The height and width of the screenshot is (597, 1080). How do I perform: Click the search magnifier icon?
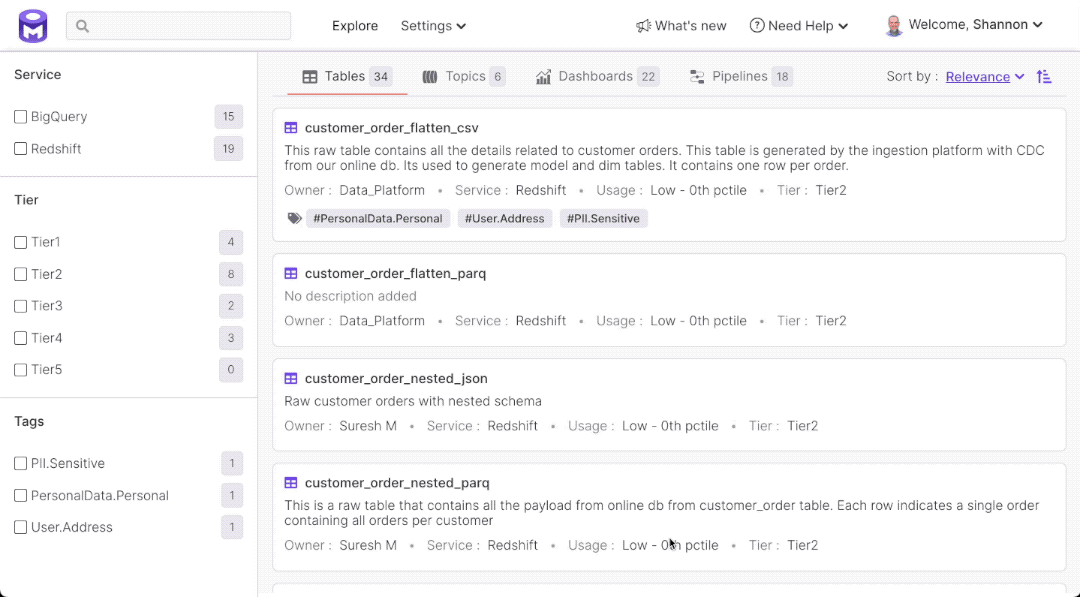tap(82, 26)
